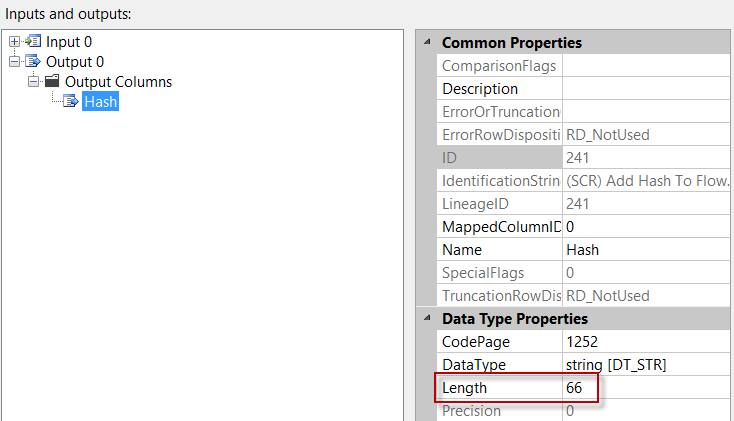734x421 pixels.
Task: Click the Description value field
Action: [645, 89]
